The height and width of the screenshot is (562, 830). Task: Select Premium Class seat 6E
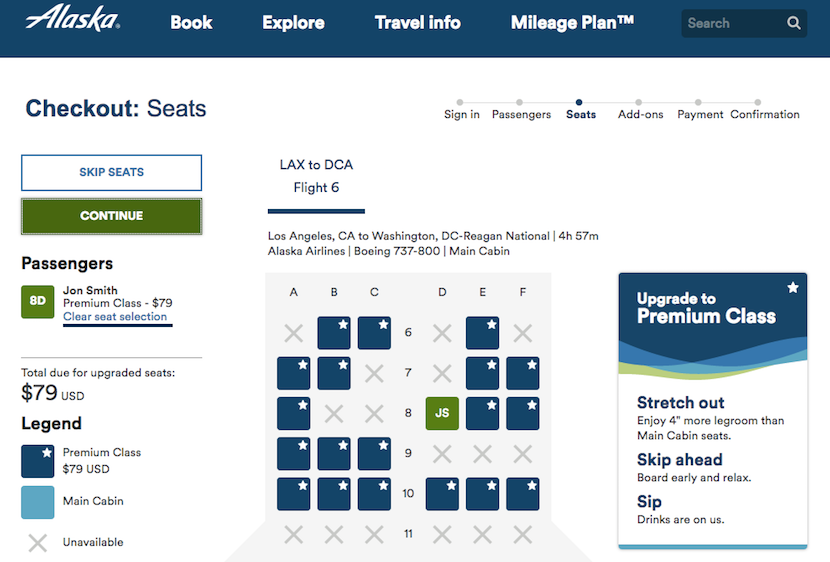click(x=483, y=333)
